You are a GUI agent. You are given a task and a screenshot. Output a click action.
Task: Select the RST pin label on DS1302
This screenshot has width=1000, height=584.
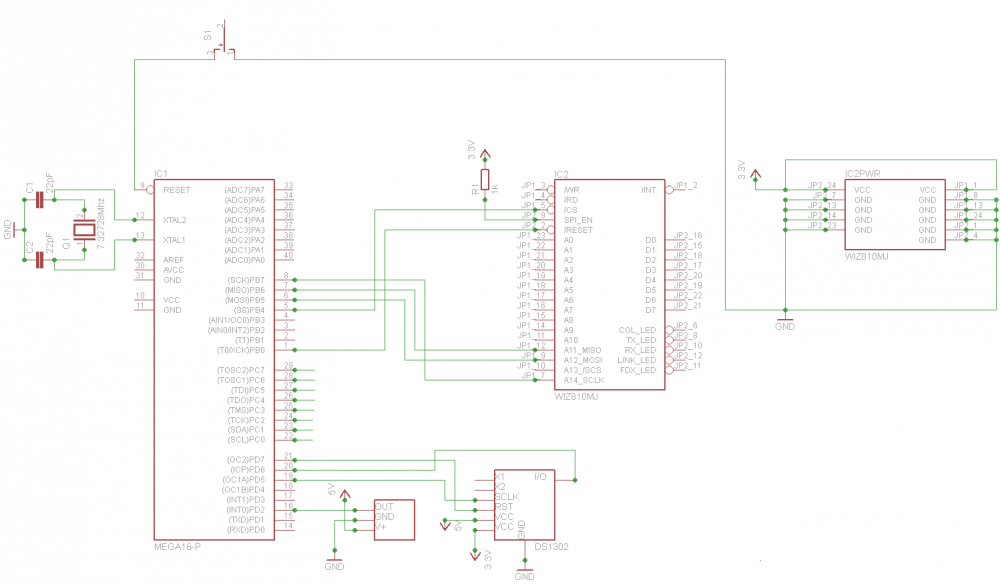504,507
